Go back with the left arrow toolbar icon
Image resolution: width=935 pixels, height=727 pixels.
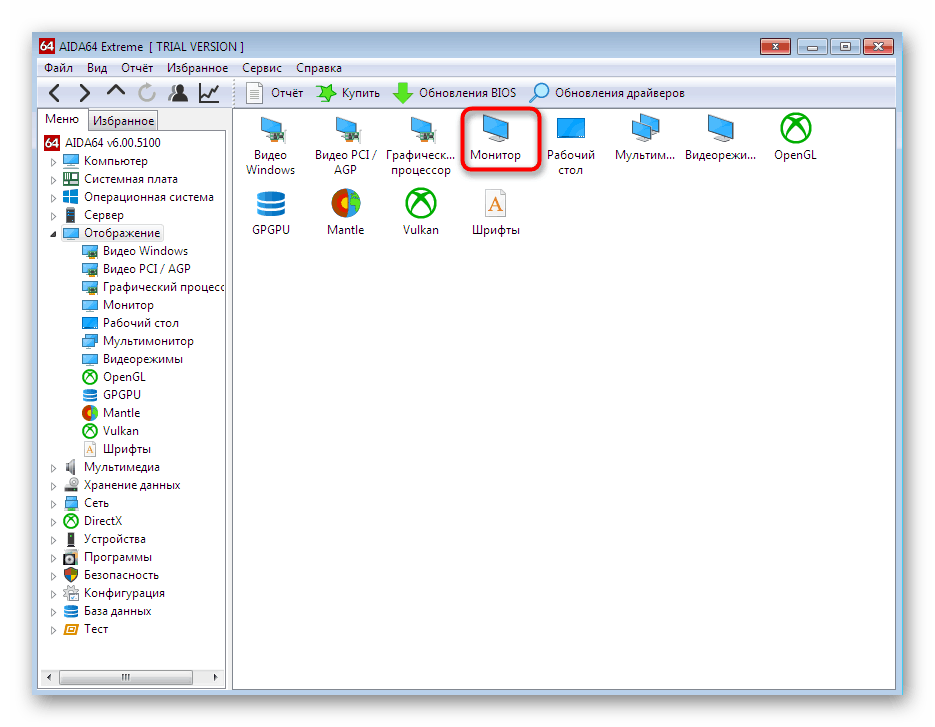(x=55, y=93)
